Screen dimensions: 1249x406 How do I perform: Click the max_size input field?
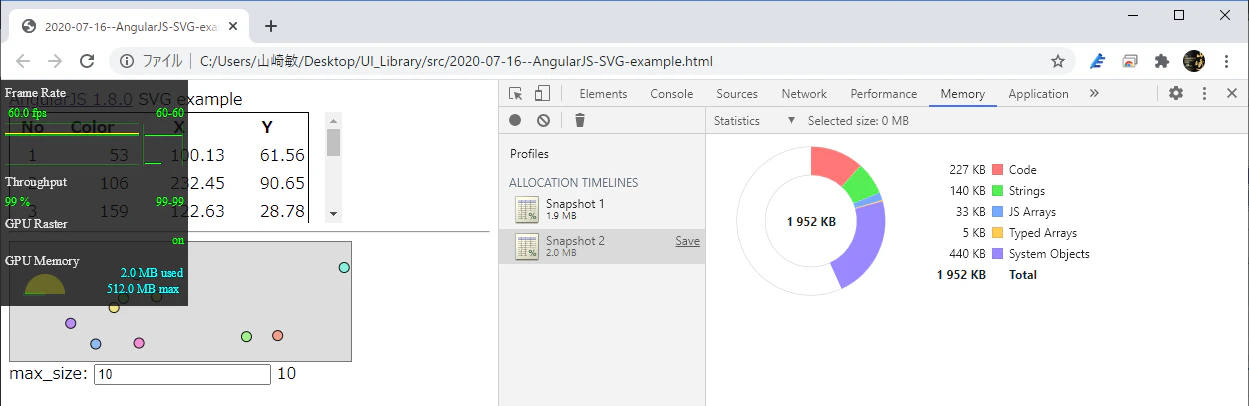(x=182, y=374)
